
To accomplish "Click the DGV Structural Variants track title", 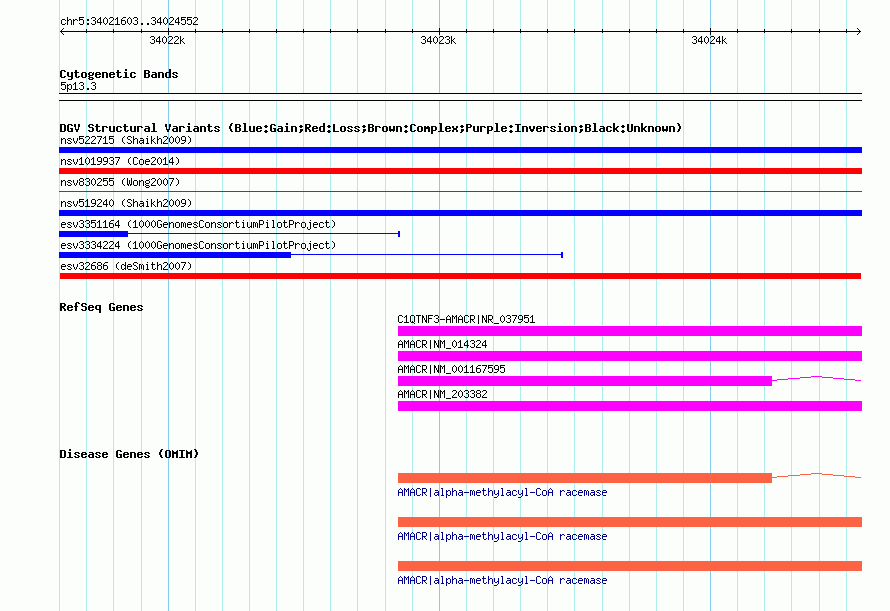I will (371, 128).
